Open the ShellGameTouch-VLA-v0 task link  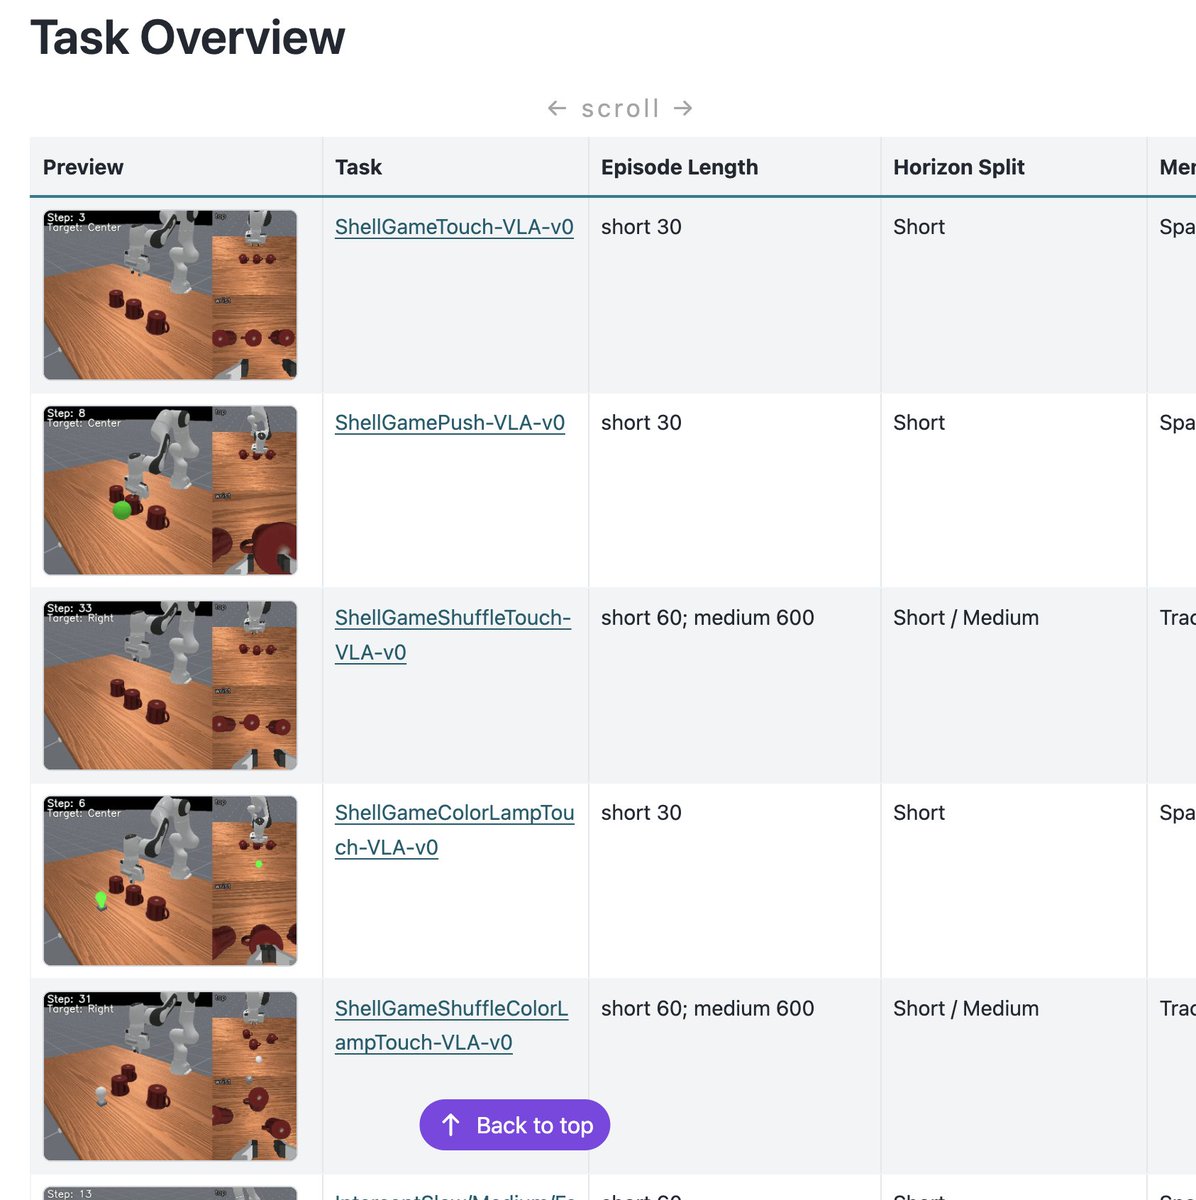tap(454, 227)
